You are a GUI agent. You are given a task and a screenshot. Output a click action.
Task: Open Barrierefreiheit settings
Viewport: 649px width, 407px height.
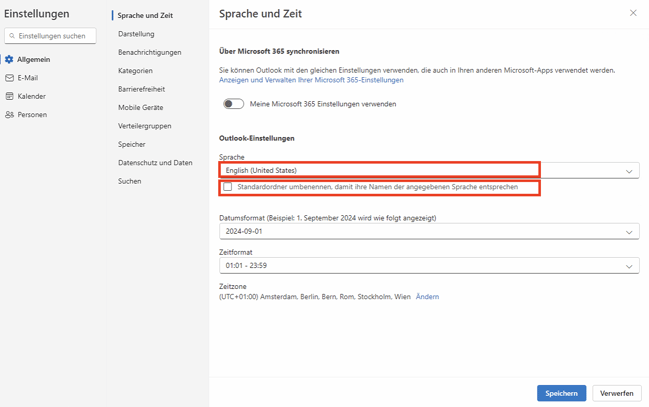pyautogui.click(x=141, y=89)
